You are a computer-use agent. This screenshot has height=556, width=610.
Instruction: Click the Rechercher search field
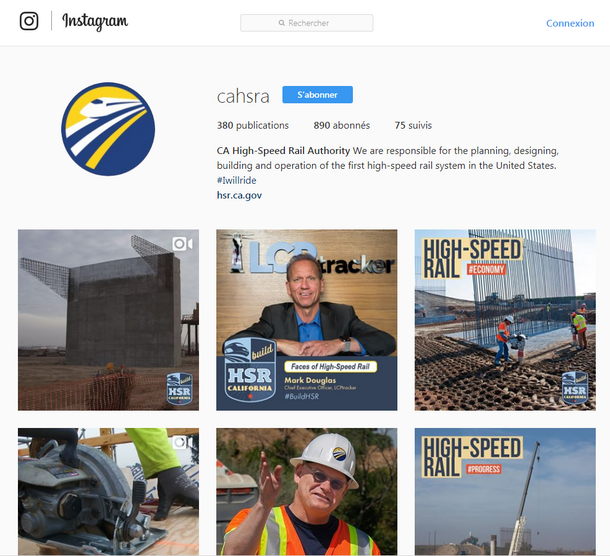(x=307, y=23)
